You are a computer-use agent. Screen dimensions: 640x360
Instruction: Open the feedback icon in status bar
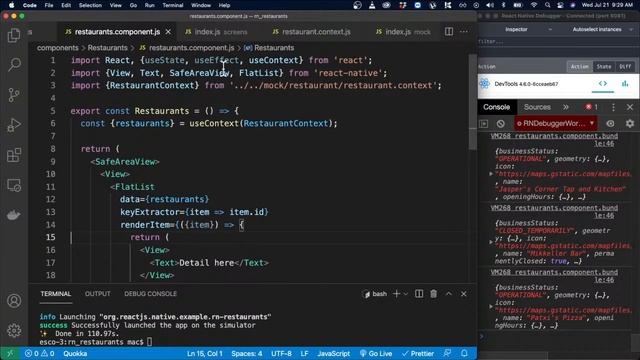[x=448, y=353]
